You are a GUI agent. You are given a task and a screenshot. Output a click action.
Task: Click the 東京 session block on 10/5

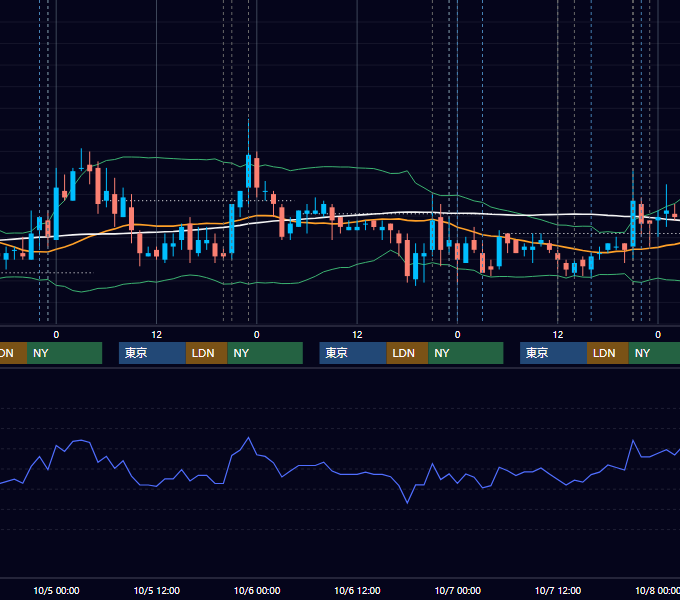pos(153,353)
